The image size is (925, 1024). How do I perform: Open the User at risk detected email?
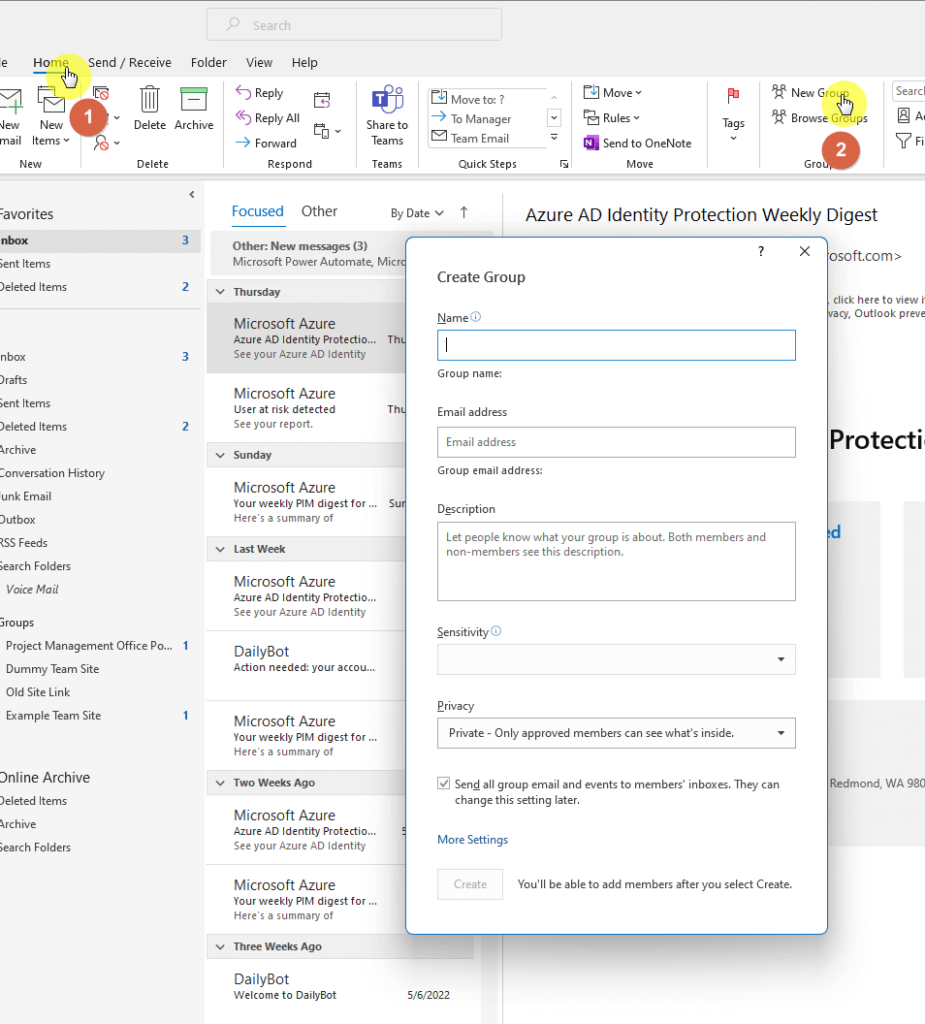click(307, 408)
